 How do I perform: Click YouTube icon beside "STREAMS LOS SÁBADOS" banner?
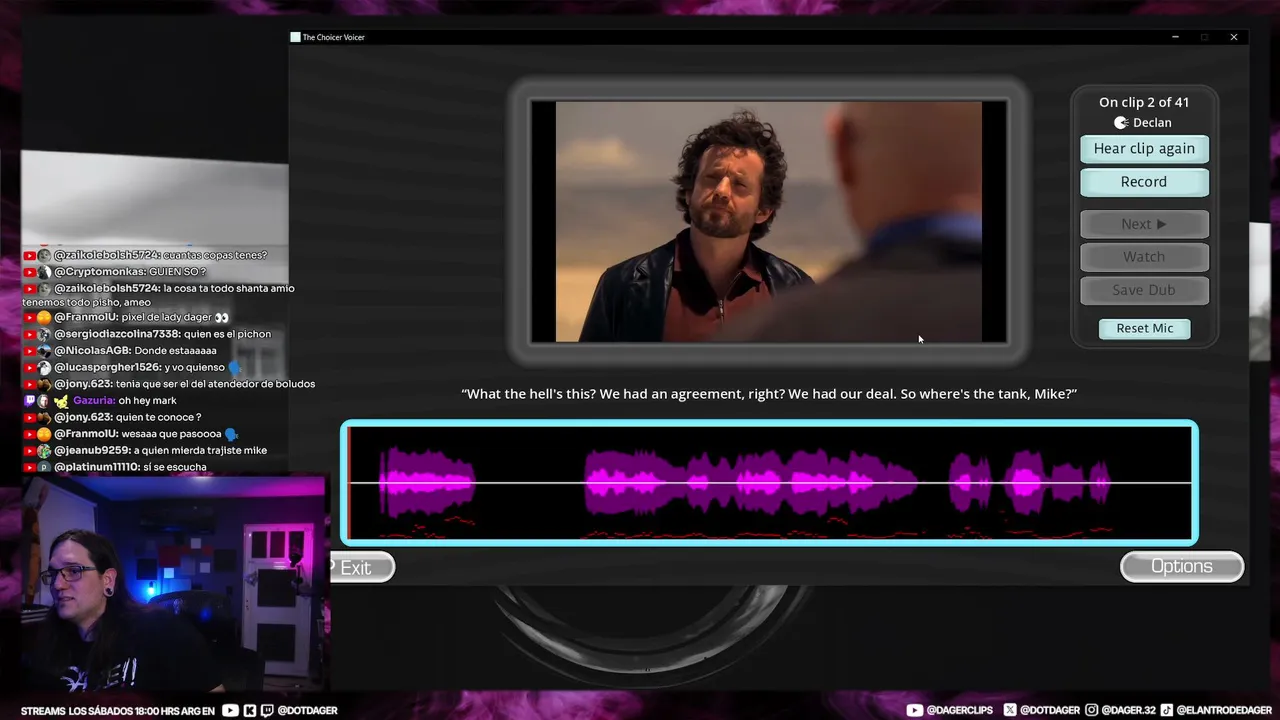231,710
